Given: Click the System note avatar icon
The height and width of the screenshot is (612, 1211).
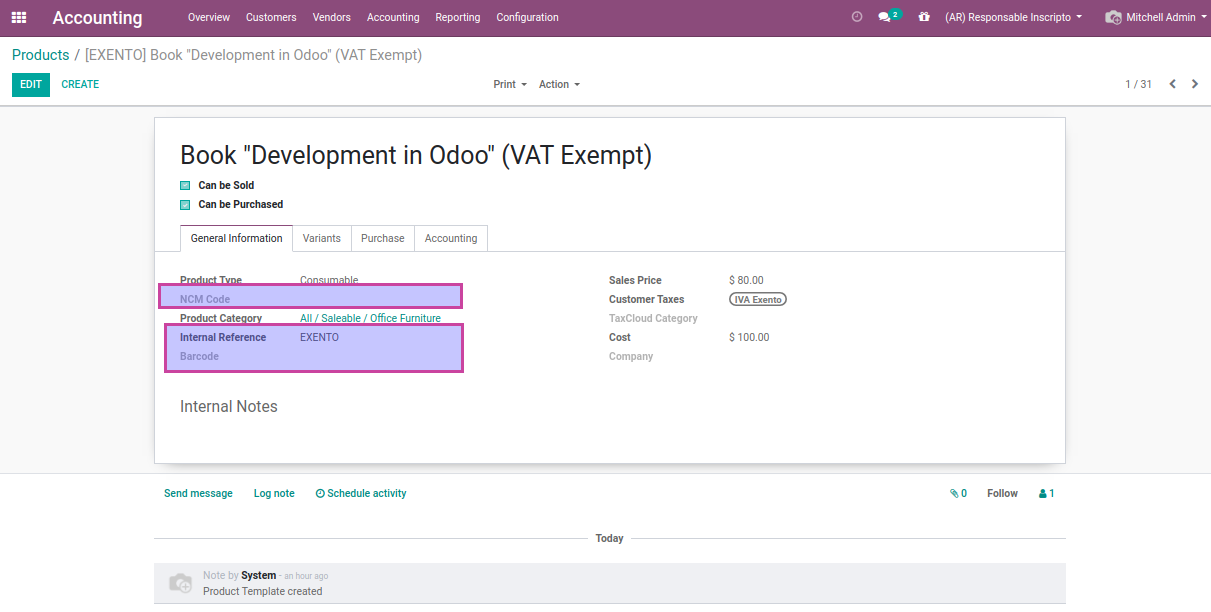Looking at the screenshot, I should pyautogui.click(x=180, y=583).
